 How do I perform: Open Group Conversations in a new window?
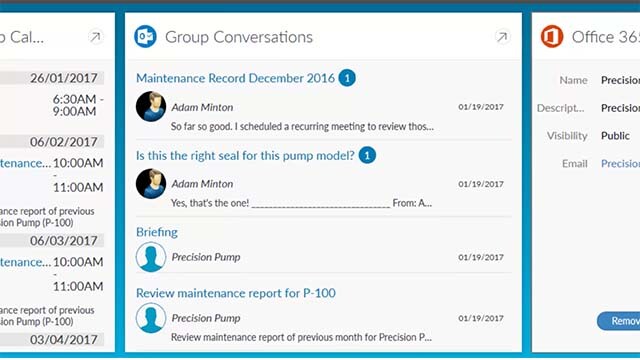pyautogui.click(x=502, y=37)
